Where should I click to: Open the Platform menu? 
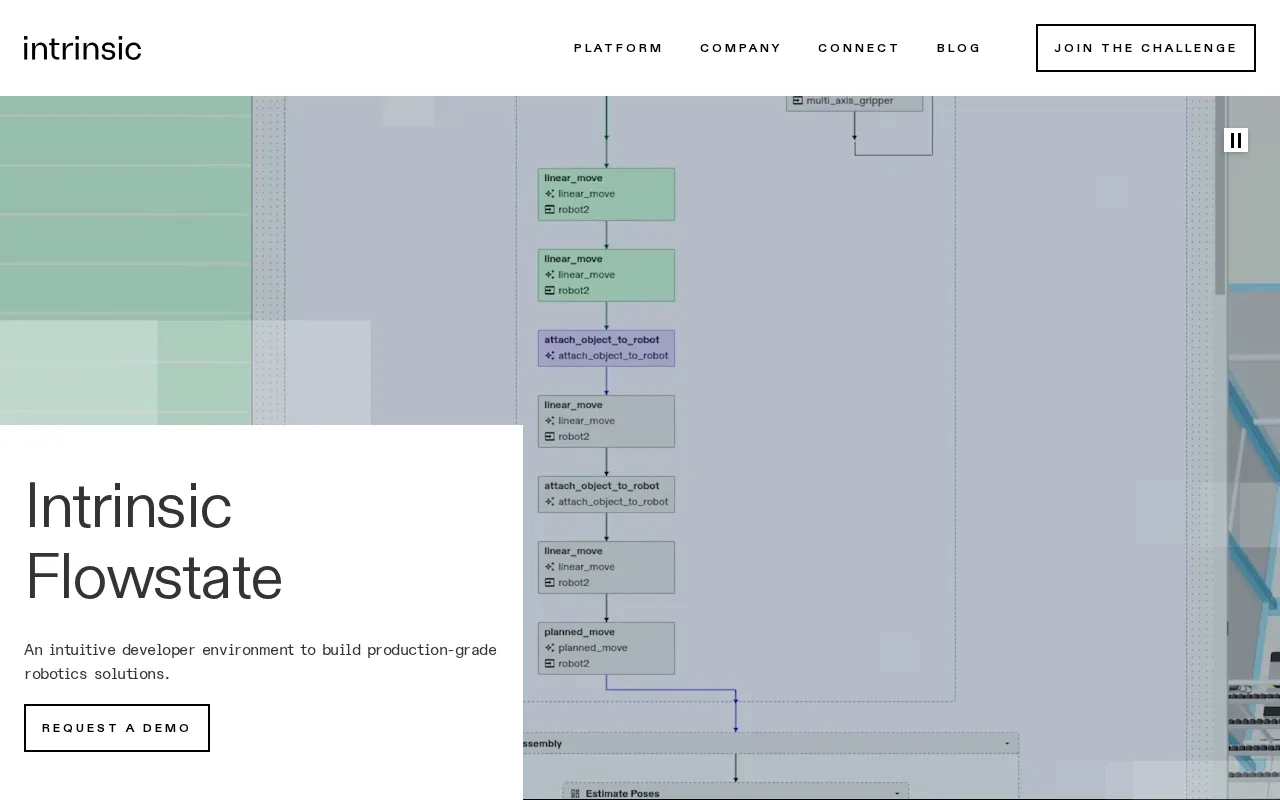click(618, 48)
